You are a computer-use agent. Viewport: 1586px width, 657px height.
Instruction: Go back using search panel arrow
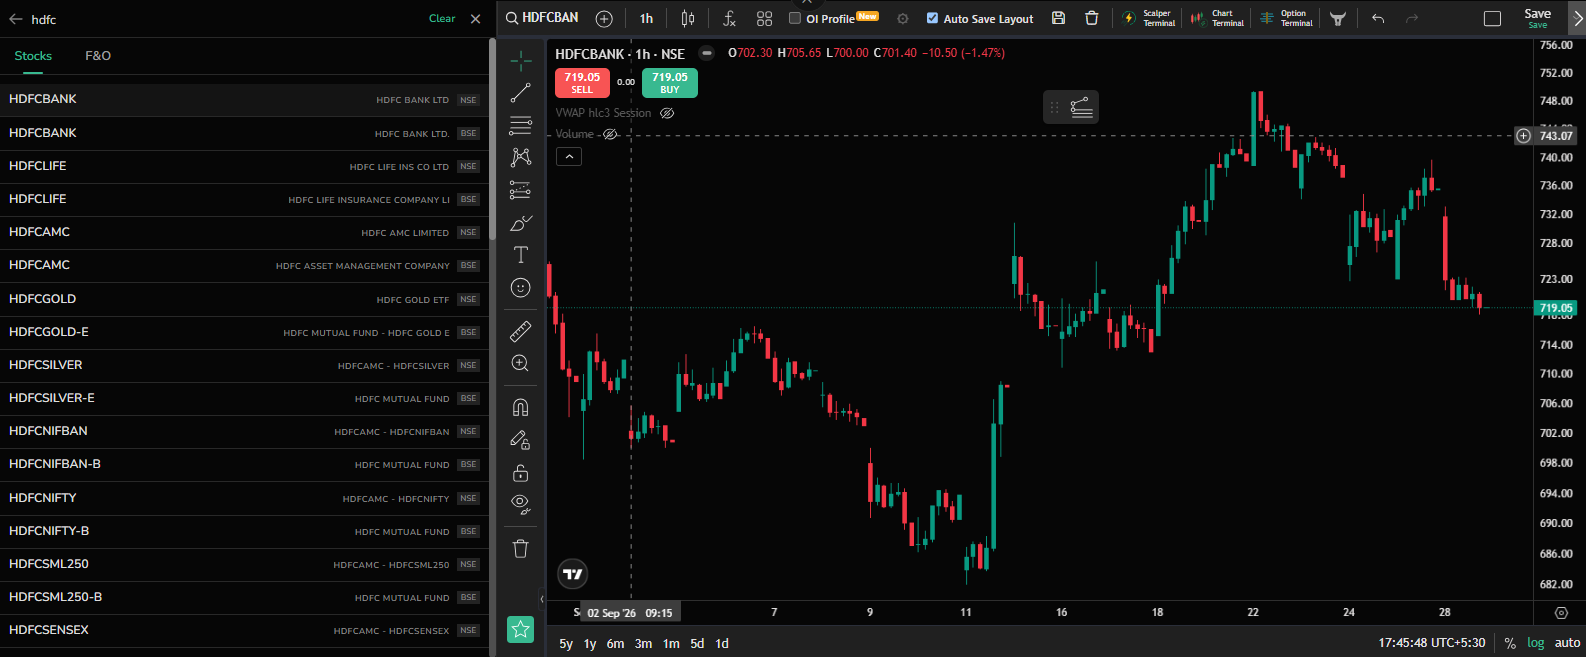(15, 19)
